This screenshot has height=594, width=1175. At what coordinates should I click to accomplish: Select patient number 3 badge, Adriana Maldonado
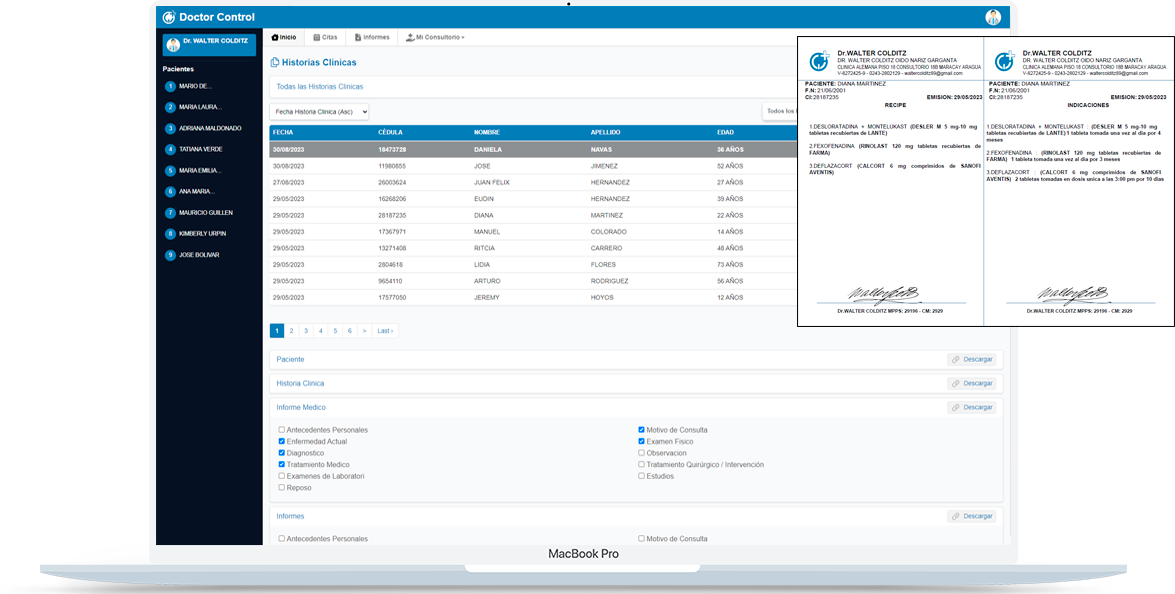point(171,128)
